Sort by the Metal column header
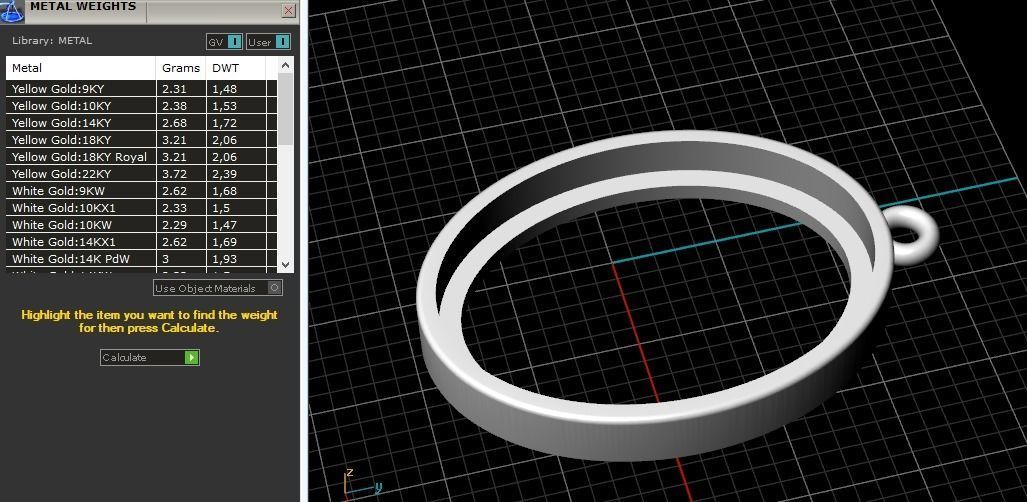 click(x=81, y=68)
